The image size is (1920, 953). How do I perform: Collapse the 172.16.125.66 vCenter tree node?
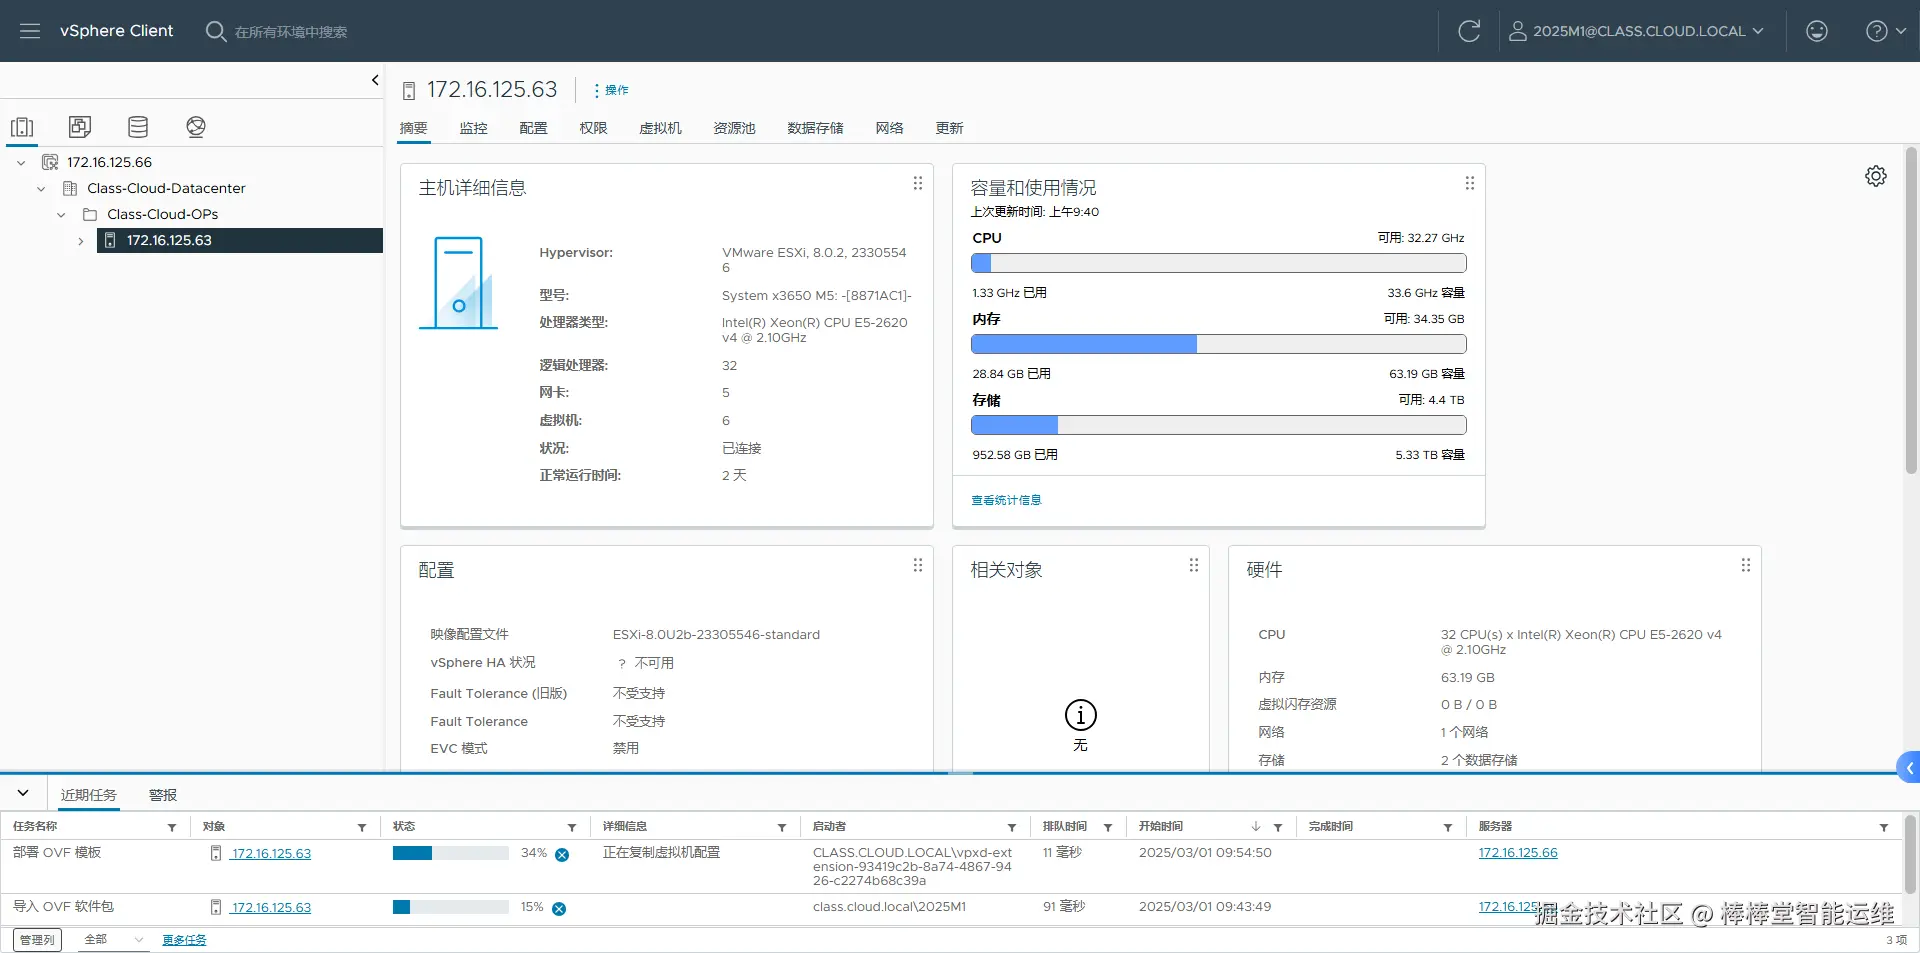[21, 162]
